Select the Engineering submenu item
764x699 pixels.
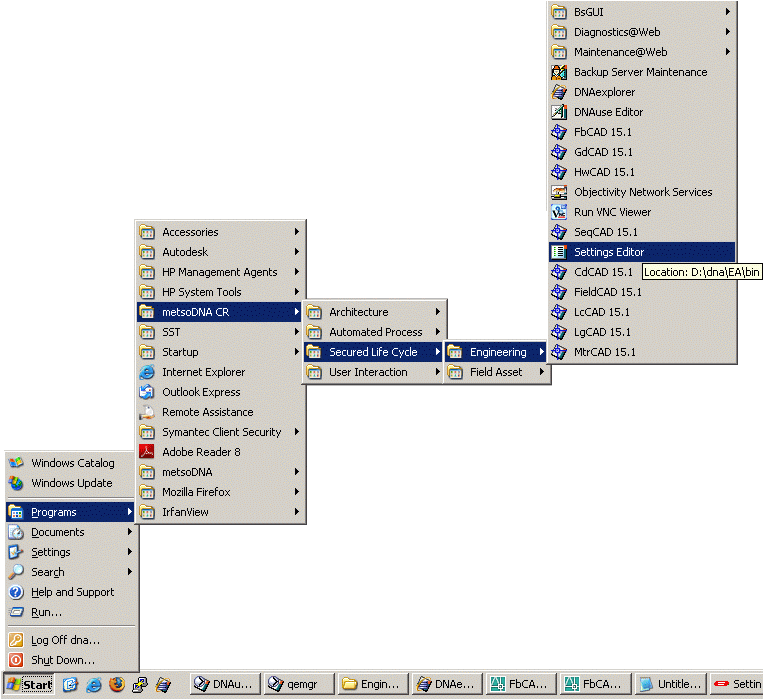[x=496, y=352]
